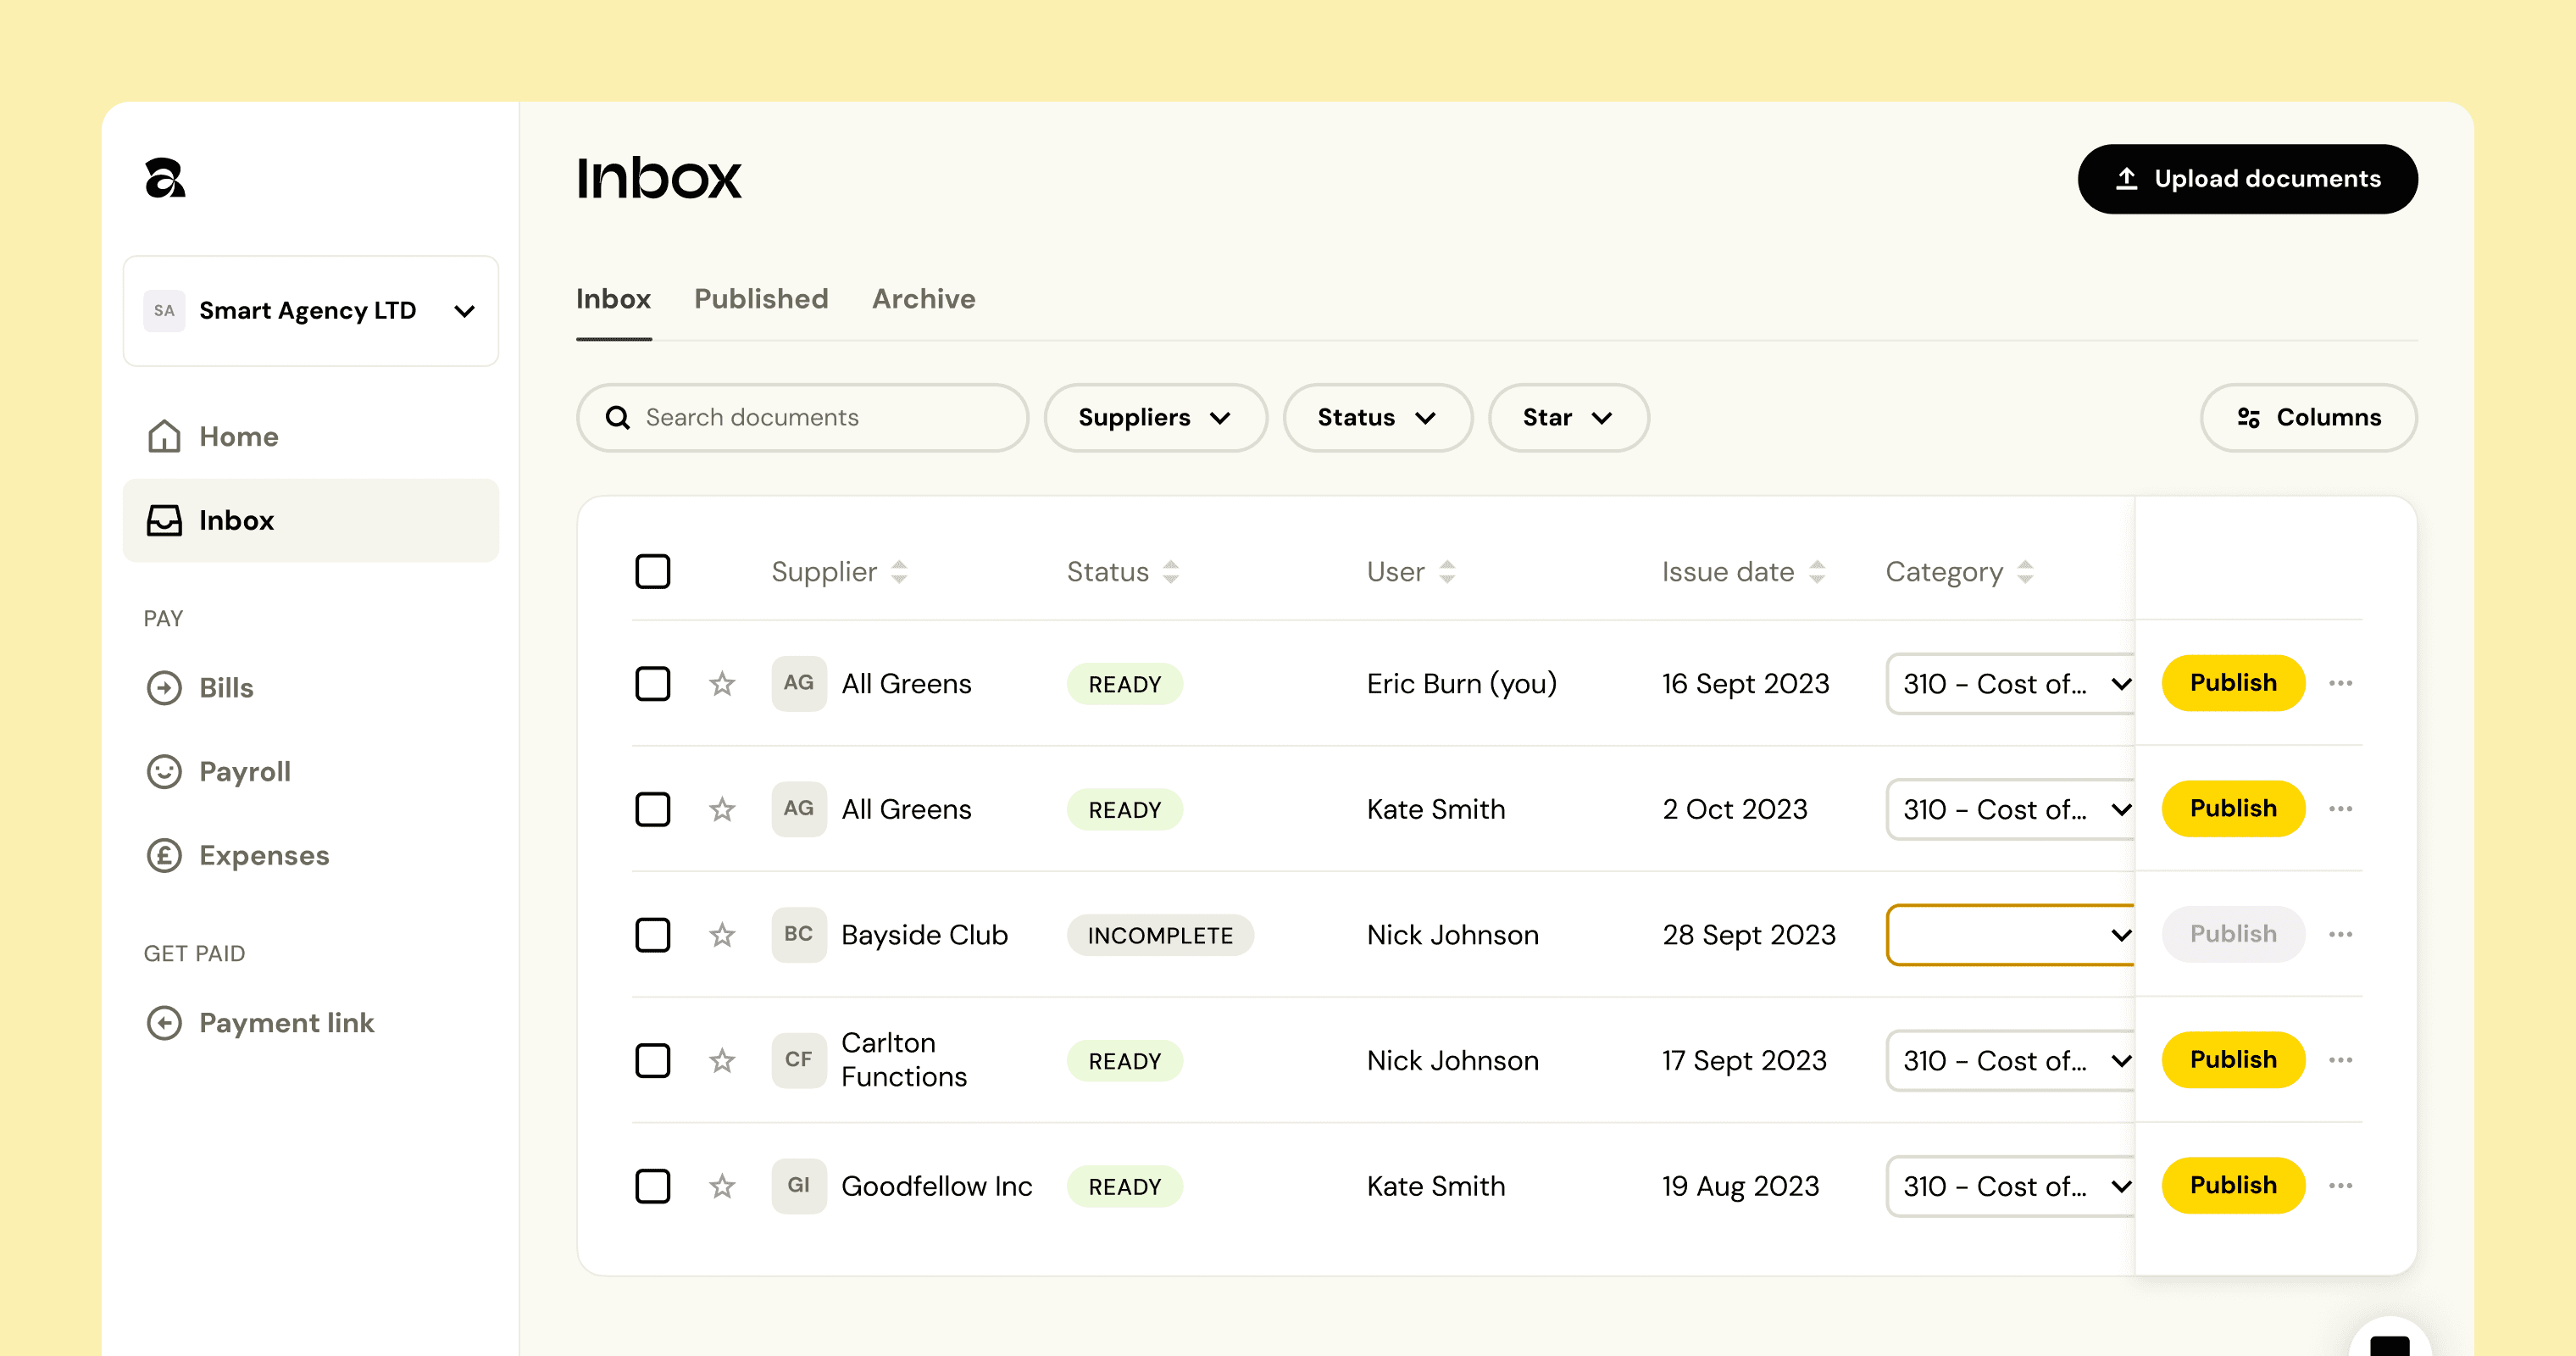Open the Smart Agency LTD company switcher
Screen dimensions: 2576x1356
point(310,311)
